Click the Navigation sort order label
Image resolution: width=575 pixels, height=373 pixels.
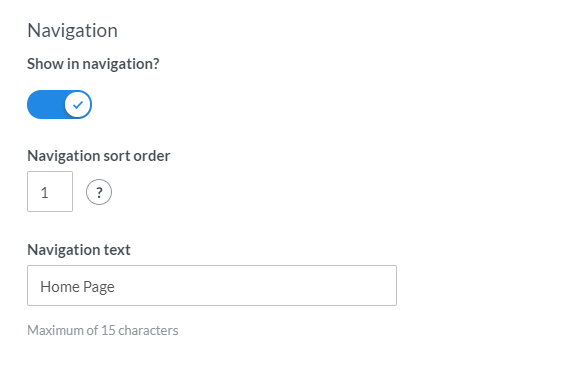(x=99, y=156)
